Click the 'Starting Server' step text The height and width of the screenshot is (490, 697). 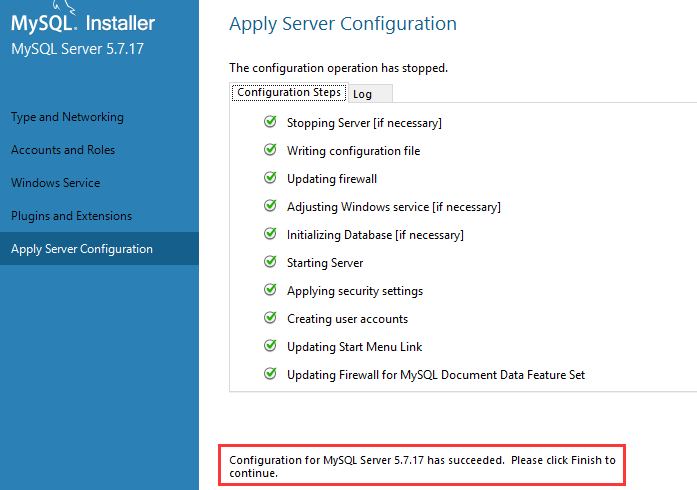tap(325, 263)
